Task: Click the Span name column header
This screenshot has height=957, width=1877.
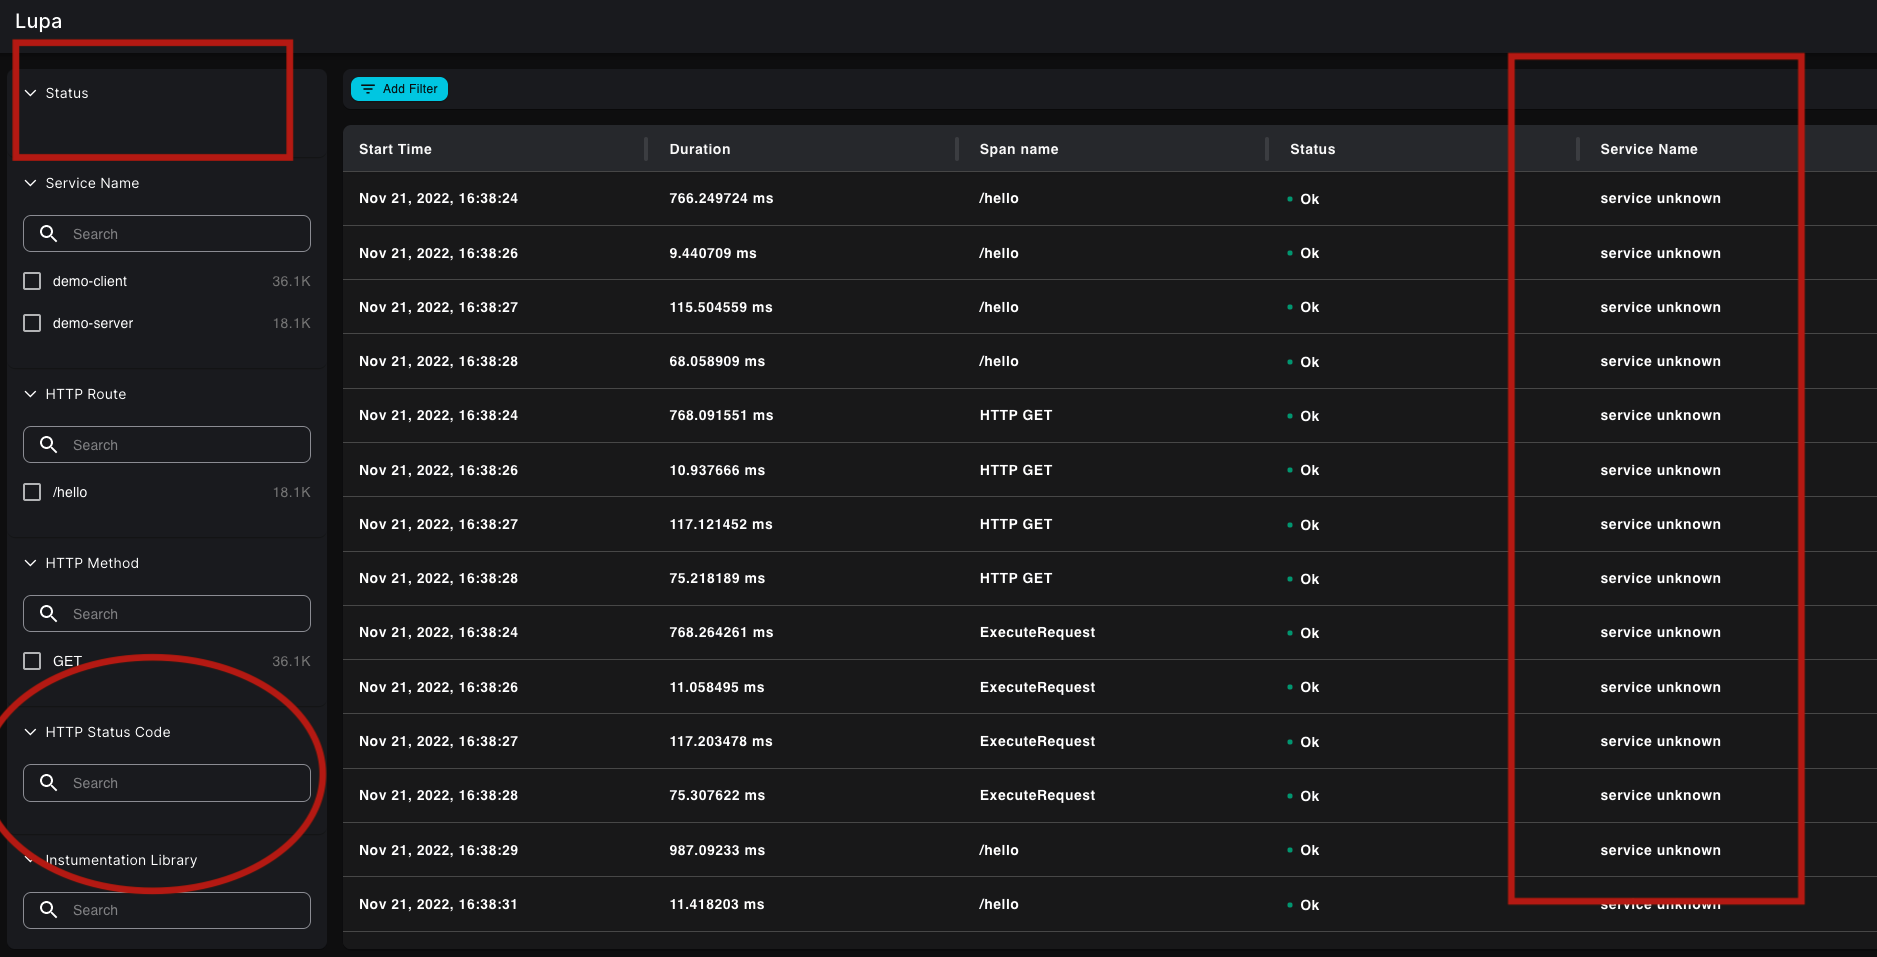Action: point(1018,148)
